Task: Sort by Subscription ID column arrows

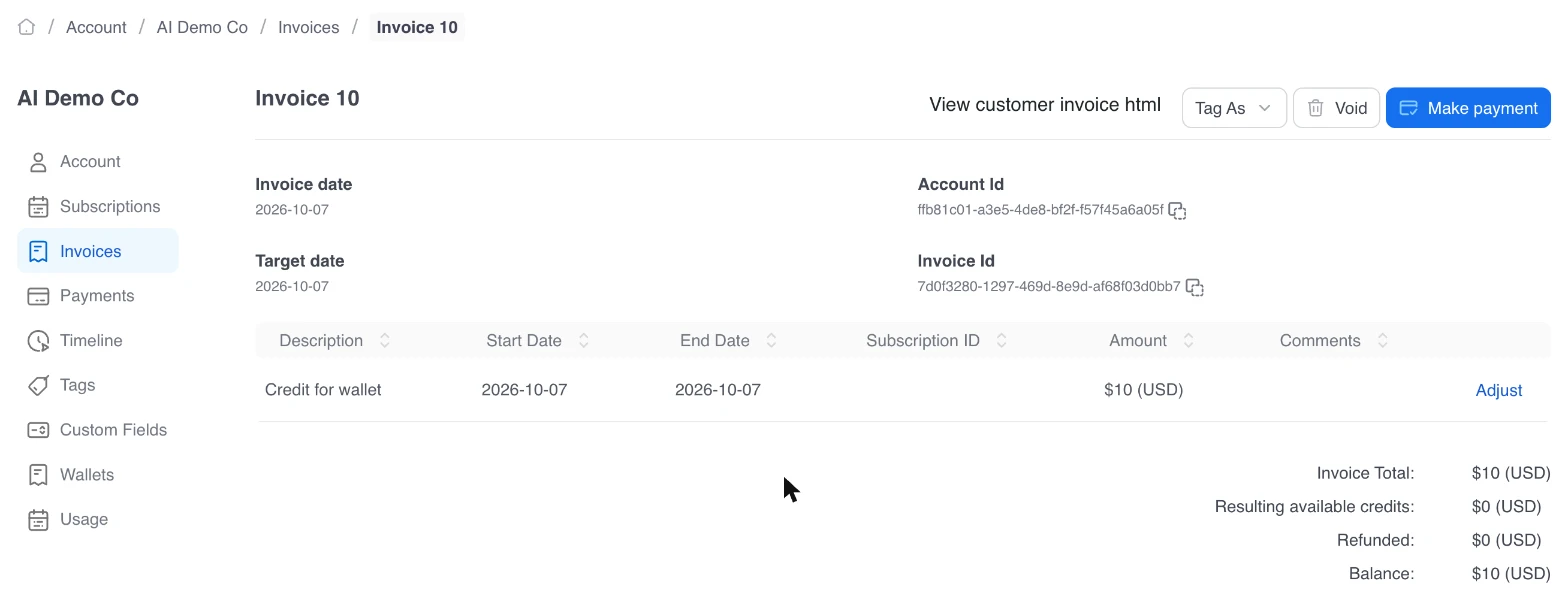Action: coord(1002,341)
